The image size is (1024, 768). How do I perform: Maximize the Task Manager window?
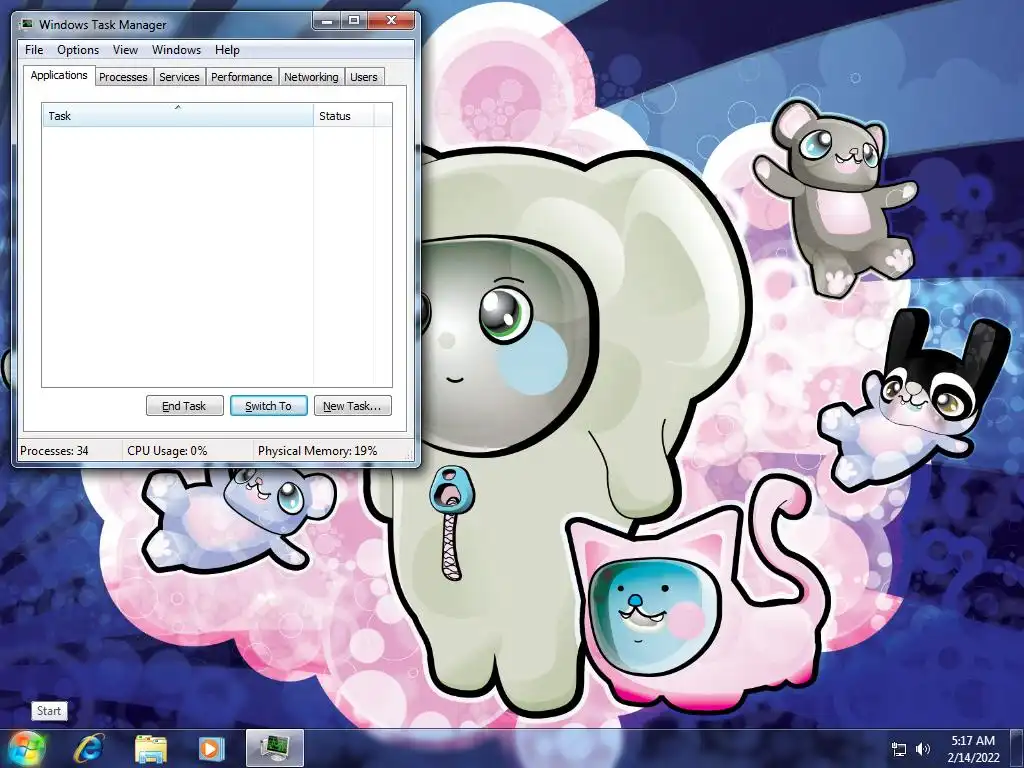coord(354,21)
